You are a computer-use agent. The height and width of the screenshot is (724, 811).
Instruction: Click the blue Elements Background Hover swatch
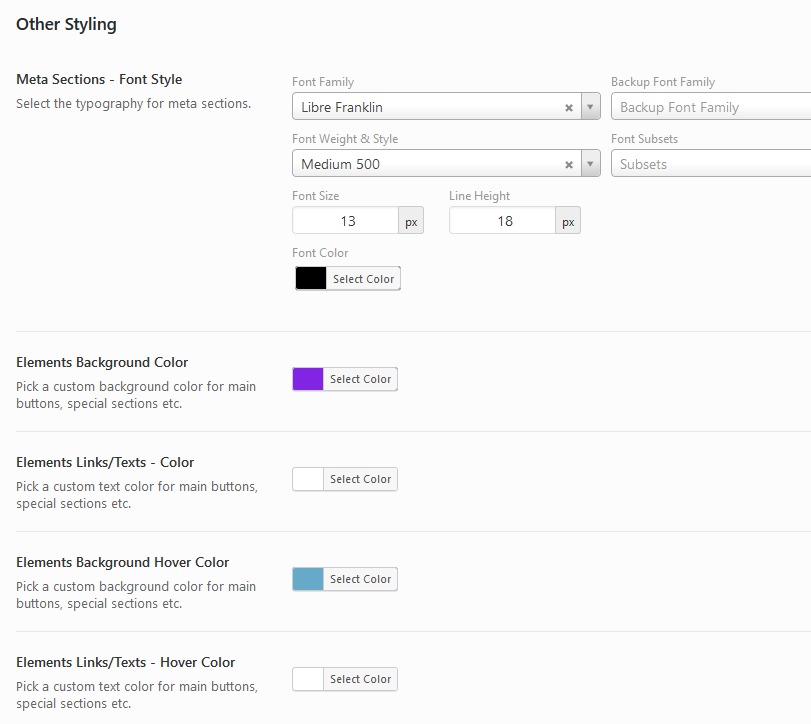click(308, 579)
